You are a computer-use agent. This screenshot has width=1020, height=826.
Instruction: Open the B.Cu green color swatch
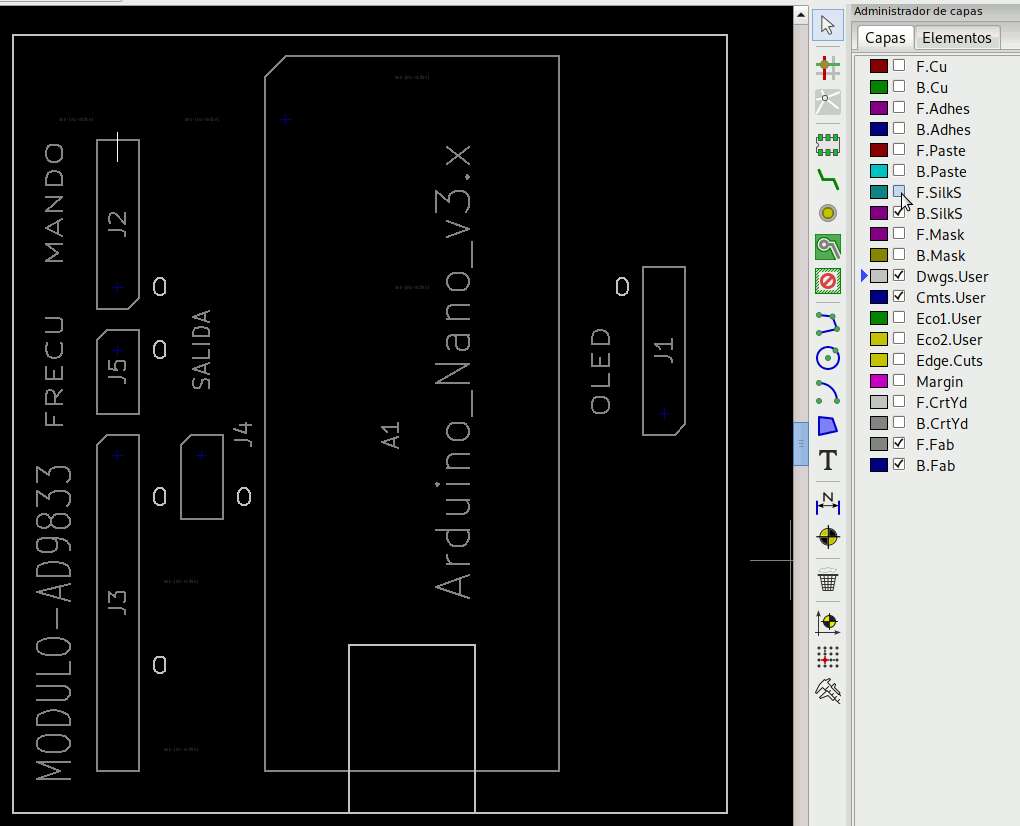pos(879,87)
